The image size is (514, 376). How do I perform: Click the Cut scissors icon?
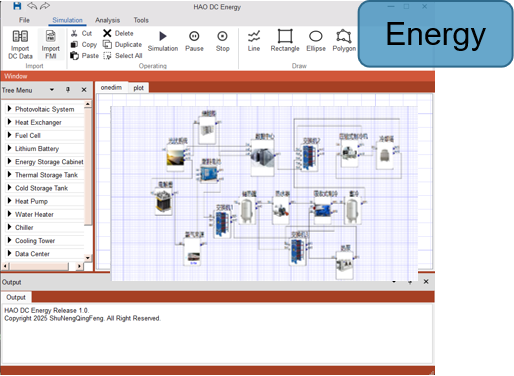74,33
